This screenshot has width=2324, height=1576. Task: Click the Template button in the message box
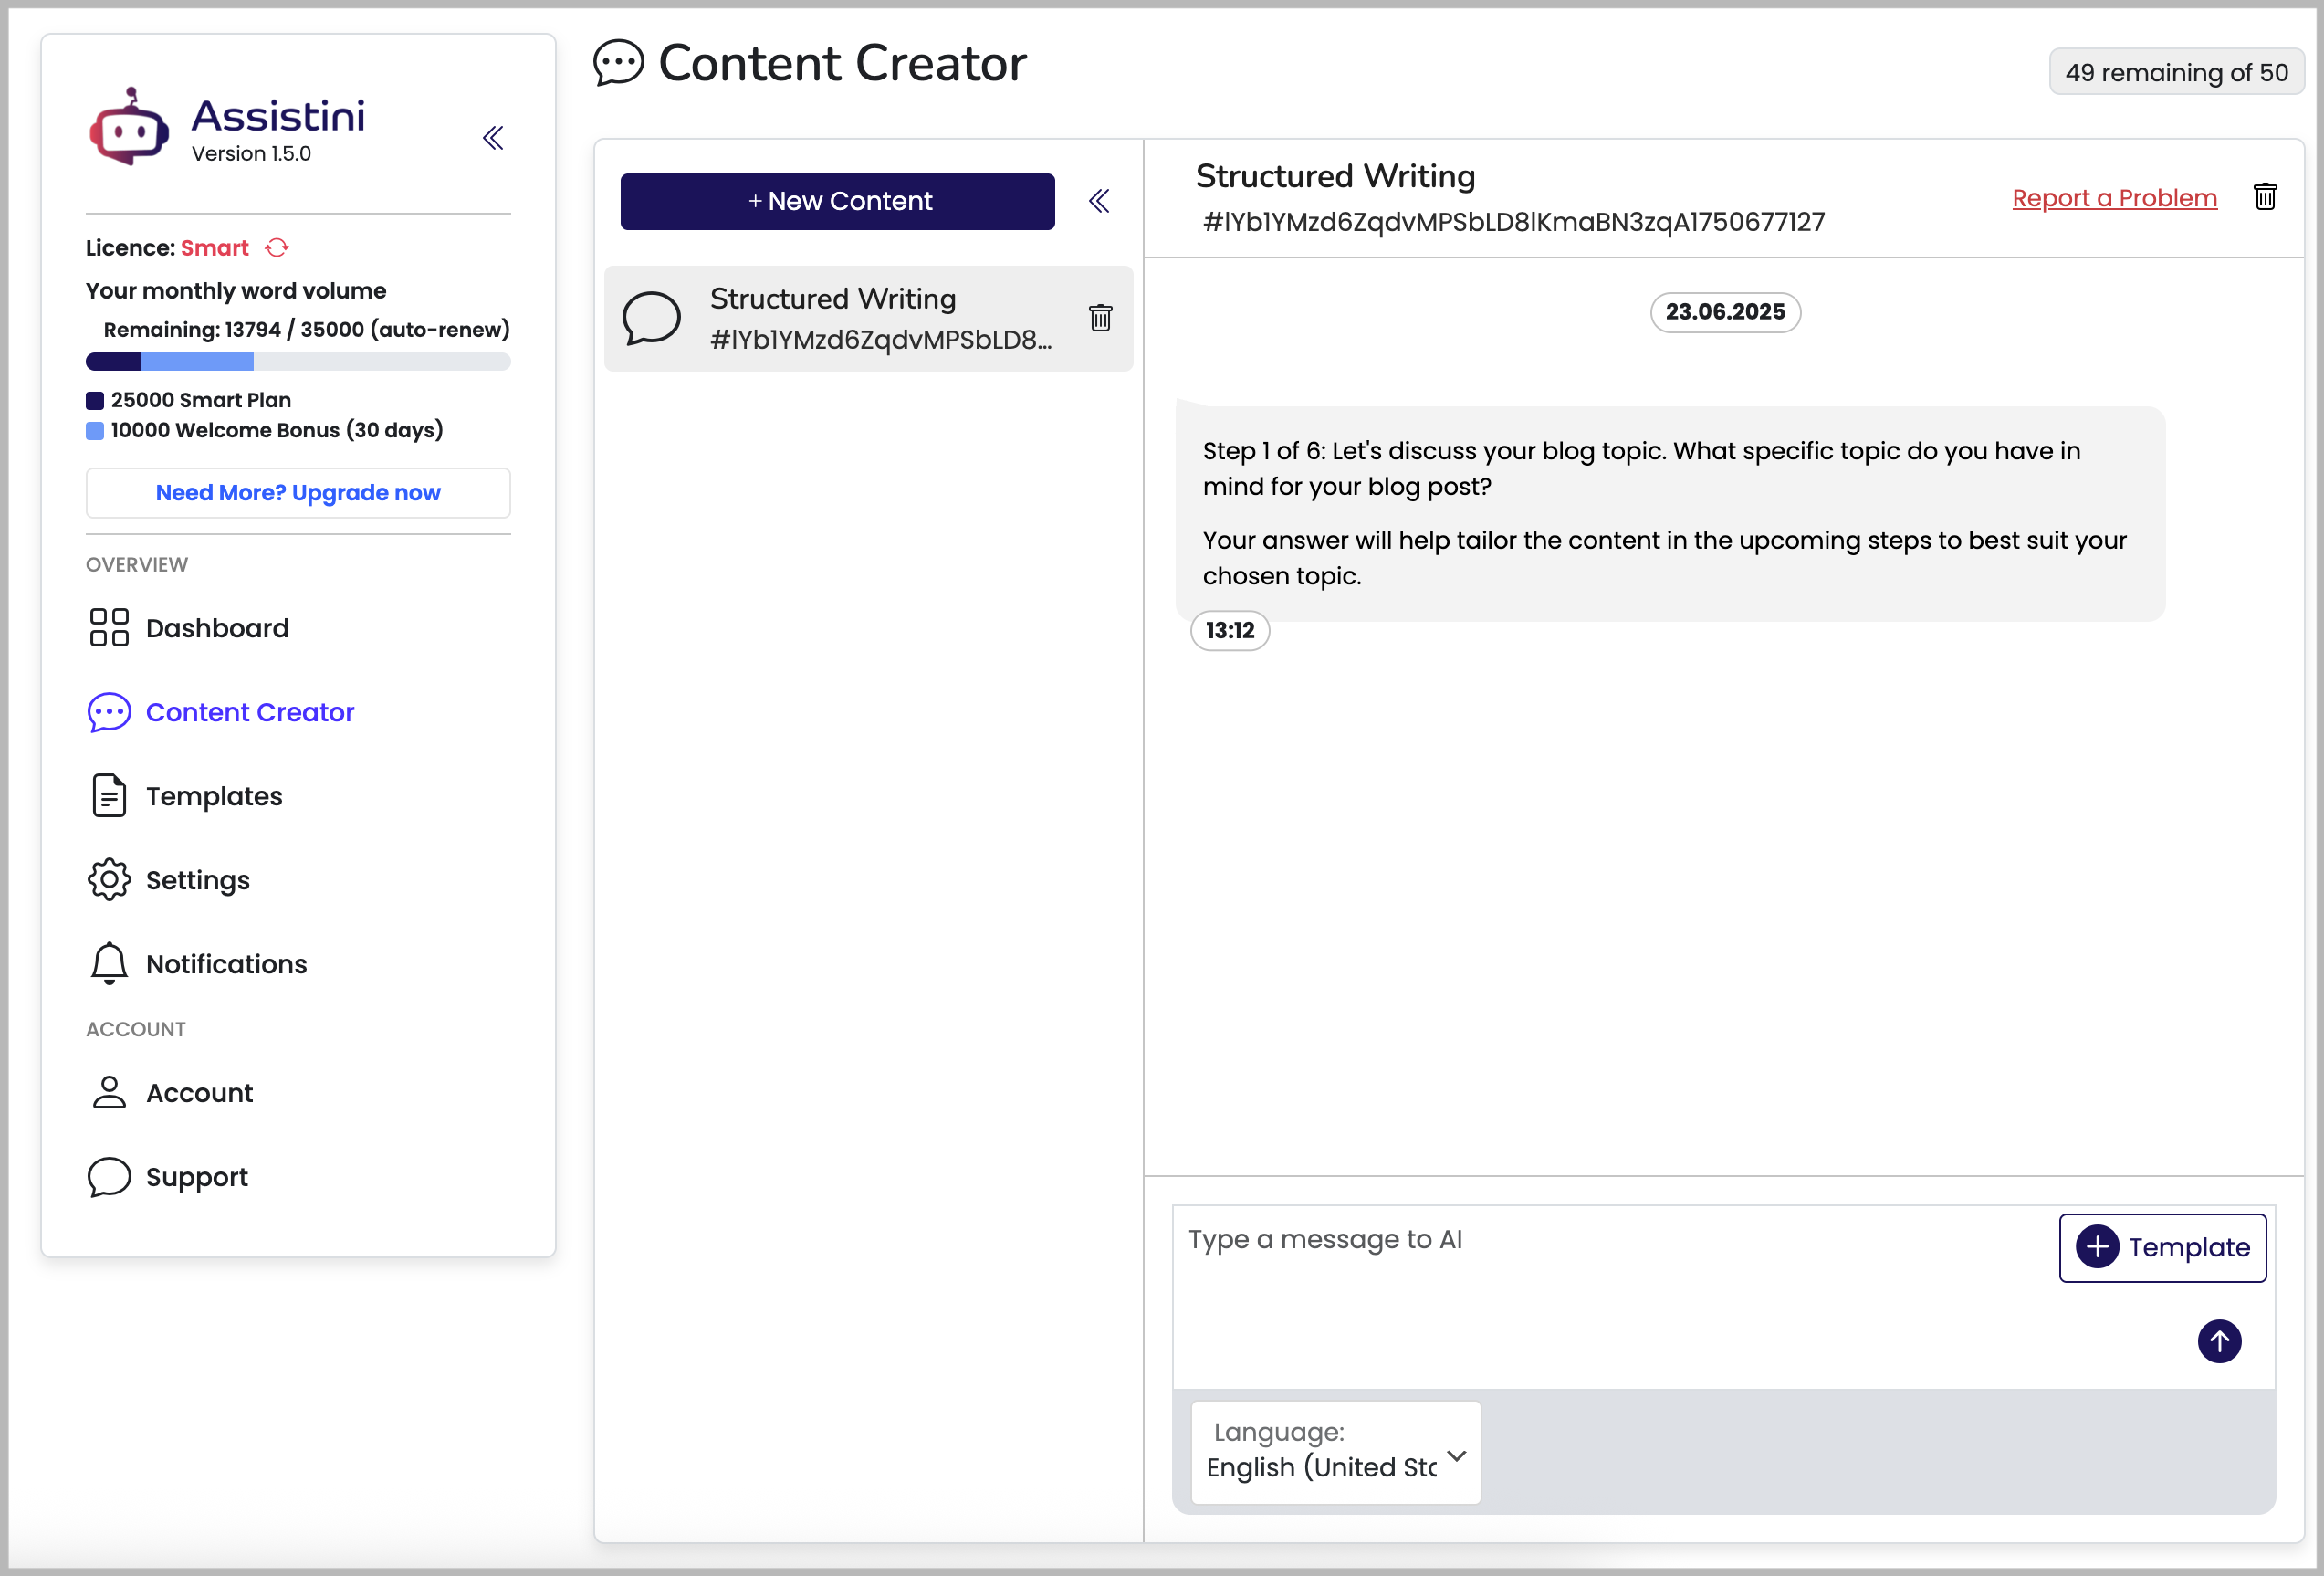tap(2162, 1248)
